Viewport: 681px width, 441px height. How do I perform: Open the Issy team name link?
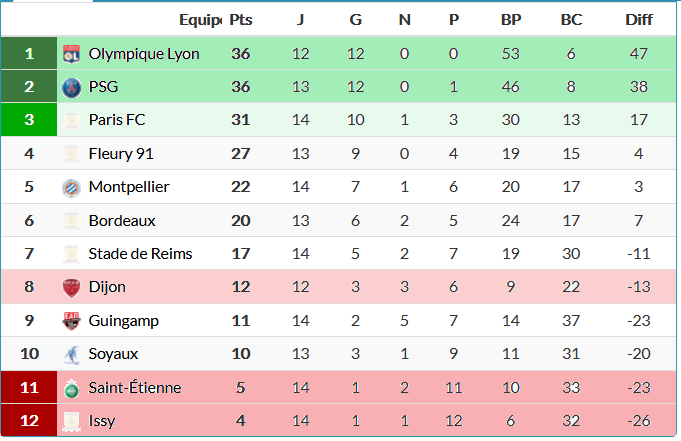[x=102, y=421]
